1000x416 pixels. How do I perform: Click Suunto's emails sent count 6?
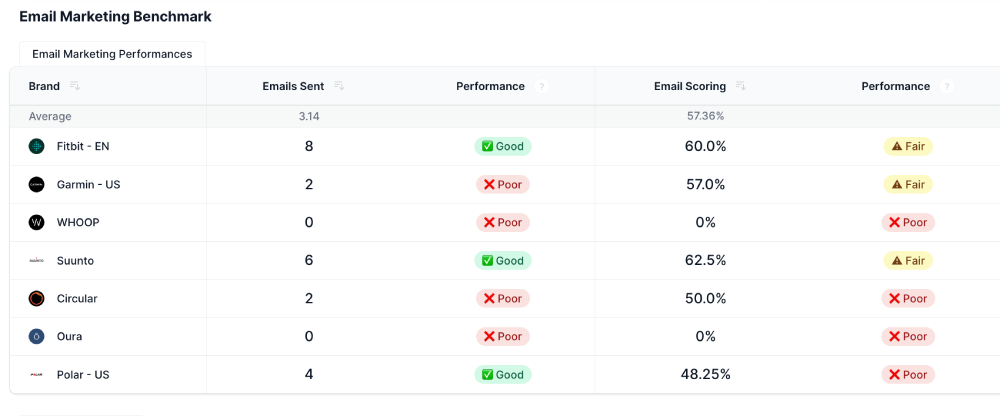point(309,260)
